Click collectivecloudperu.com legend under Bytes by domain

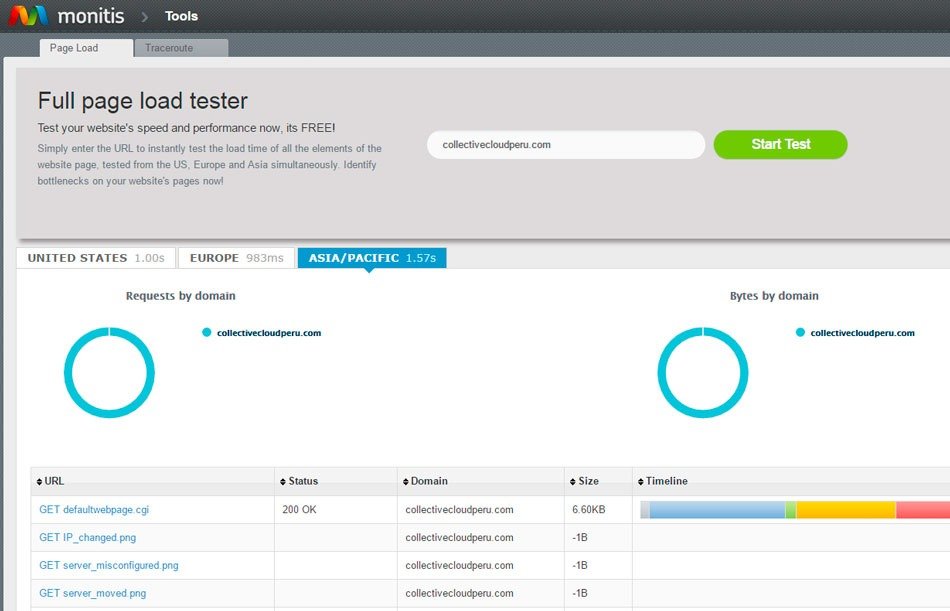863,333
